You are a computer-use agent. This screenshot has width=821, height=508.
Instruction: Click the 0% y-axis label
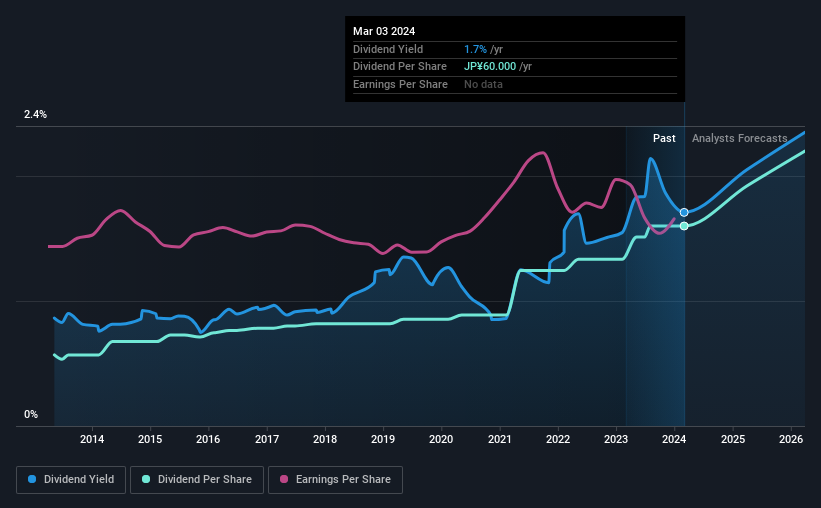point(31,414)
